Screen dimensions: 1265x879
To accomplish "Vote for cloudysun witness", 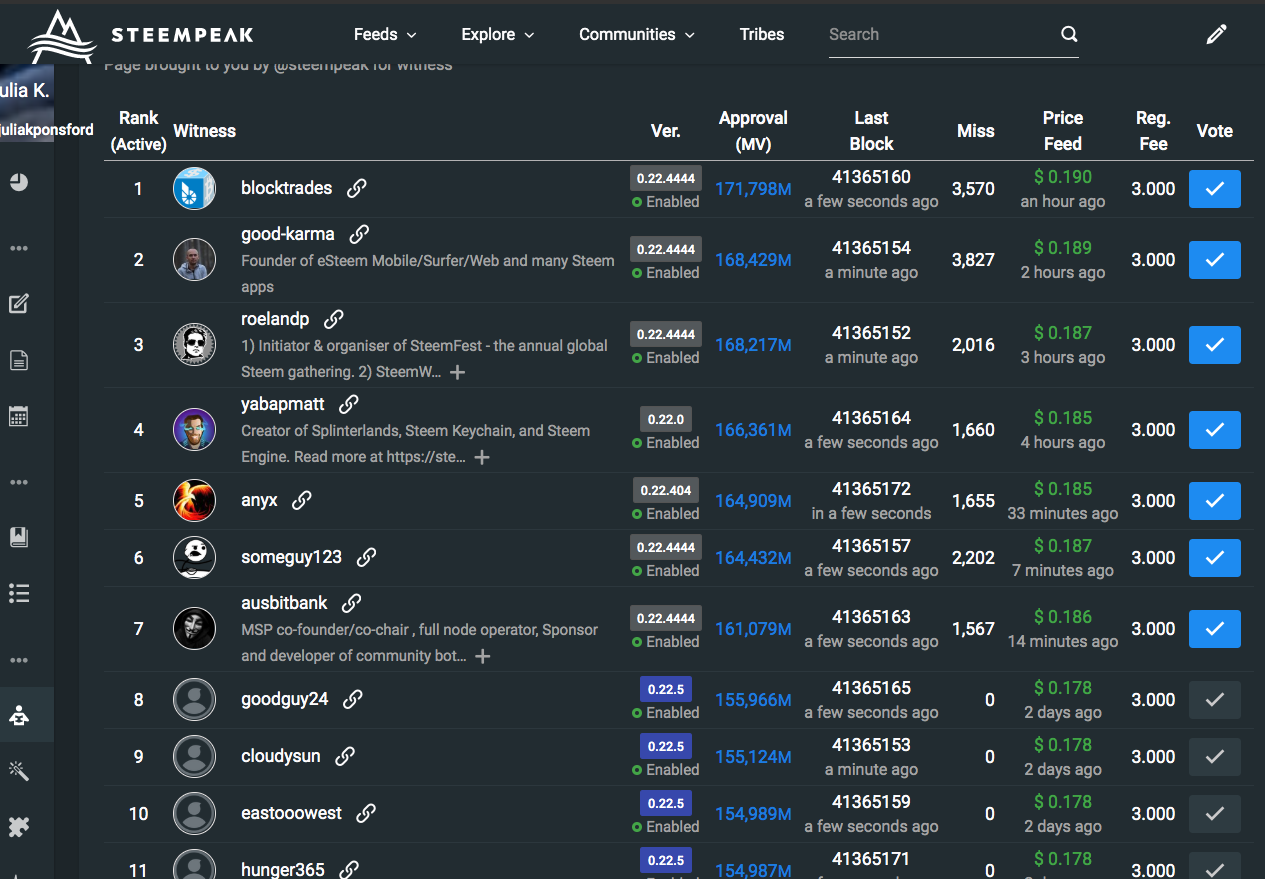I will 1215,757.
